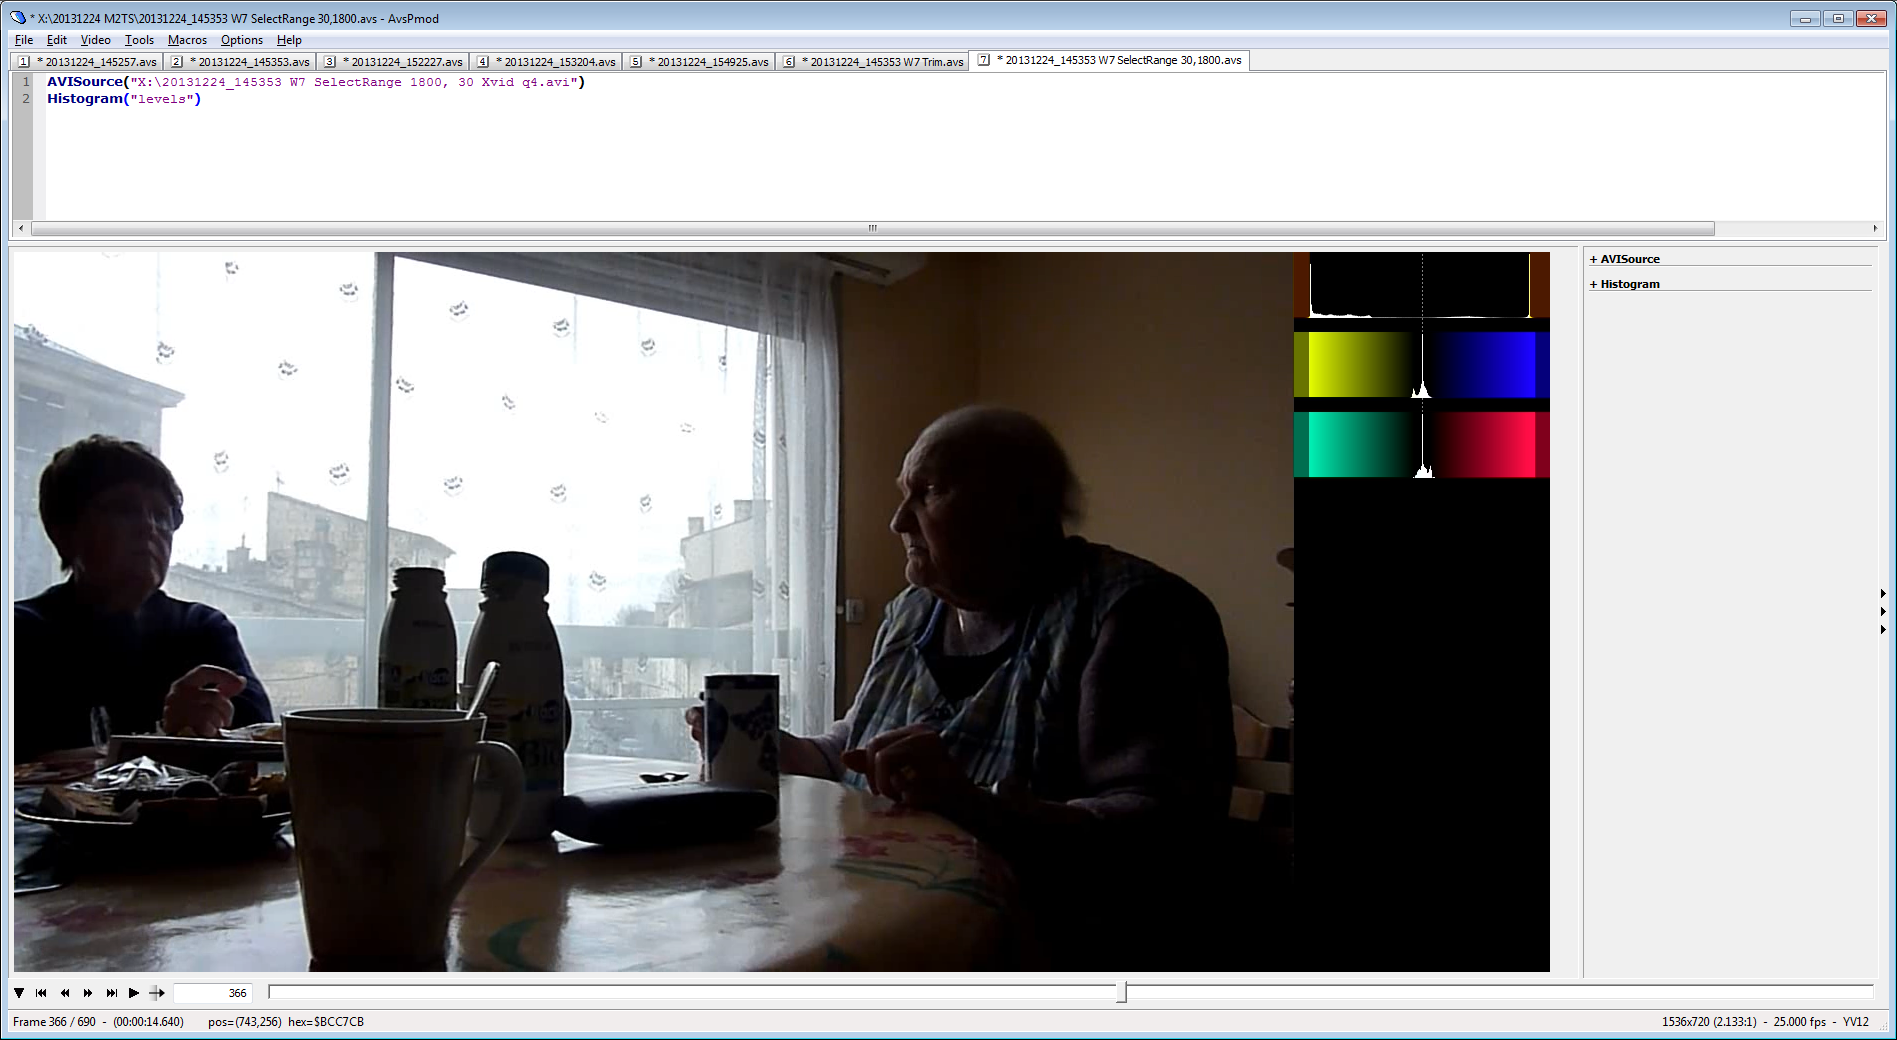Click the middle arrow on slider panel edge

1883,612
